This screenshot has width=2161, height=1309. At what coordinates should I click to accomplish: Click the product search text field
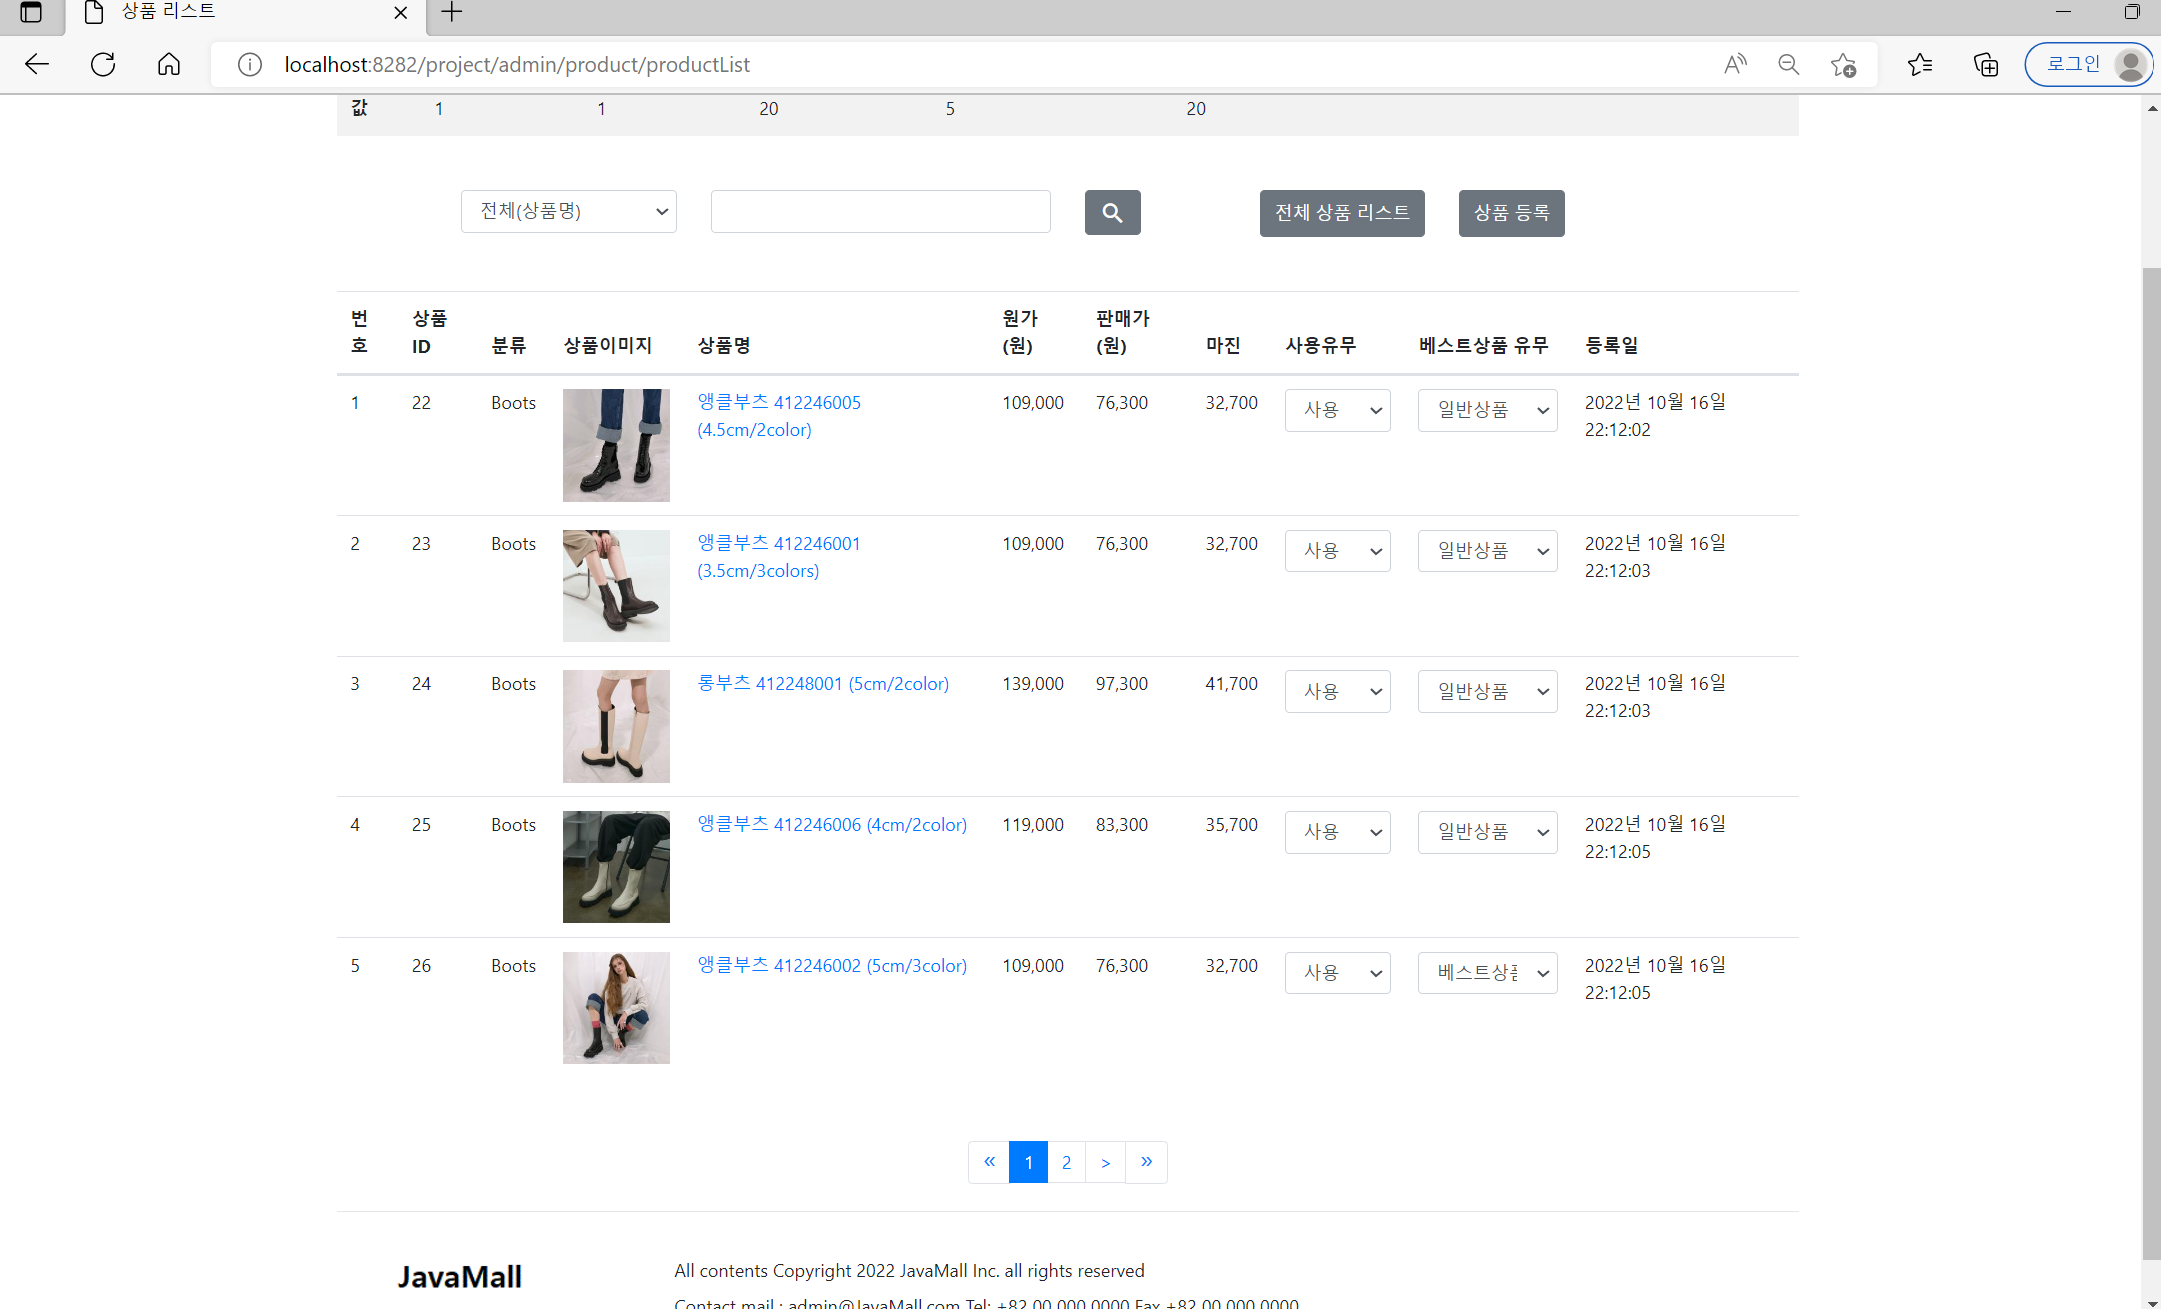pos(880,211)
